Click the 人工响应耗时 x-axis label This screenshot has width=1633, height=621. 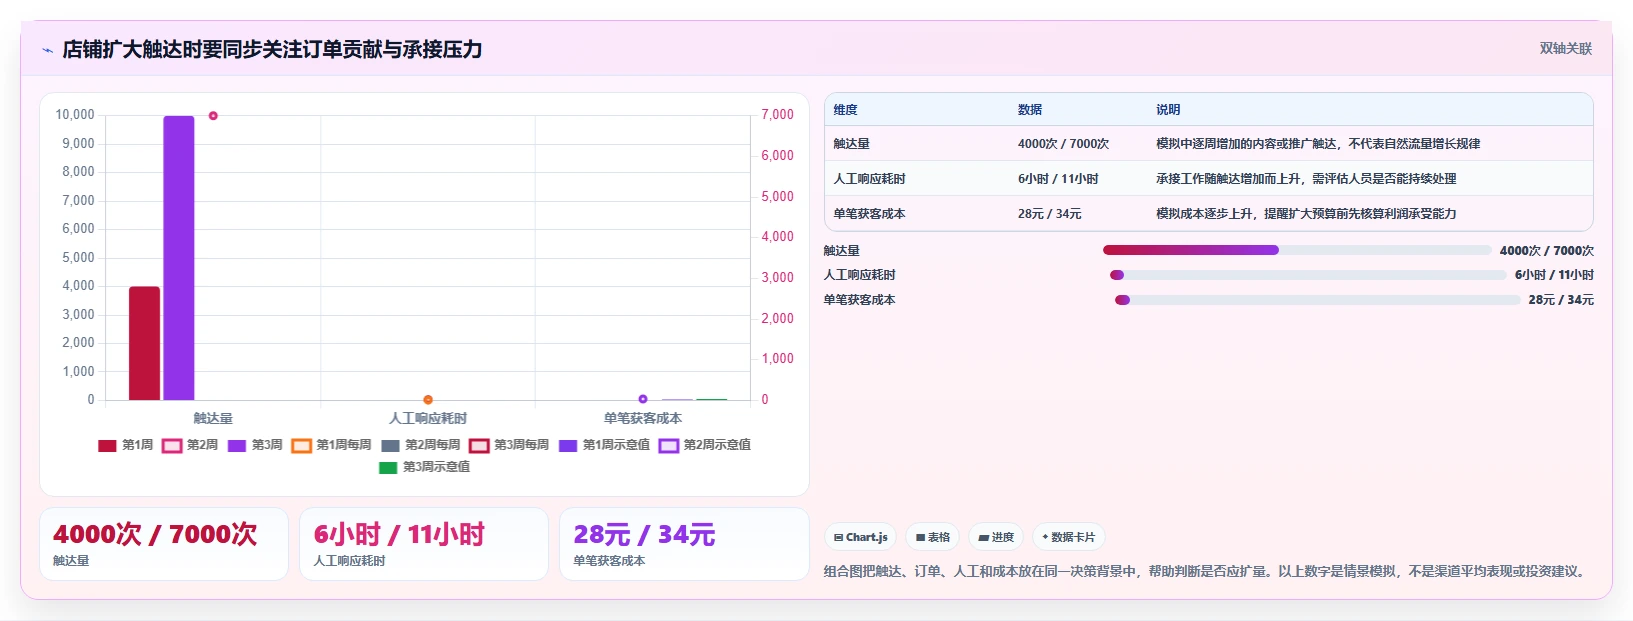pos(428,418)
